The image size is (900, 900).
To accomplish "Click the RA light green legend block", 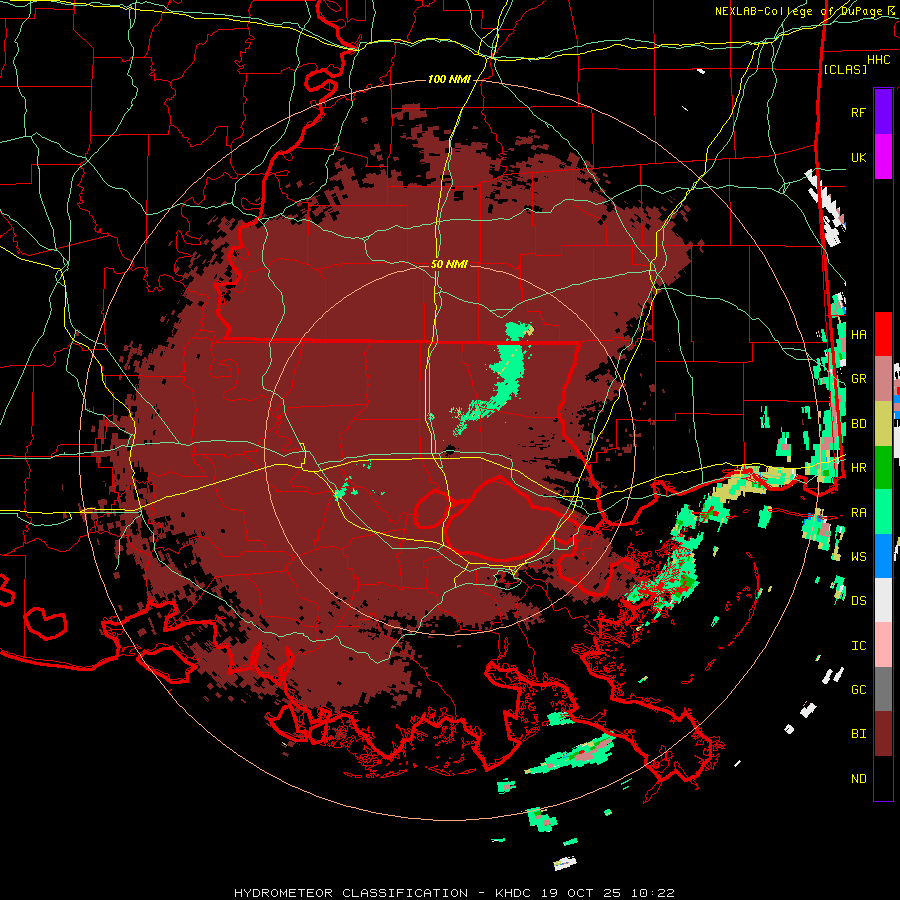I will coord(883,512).
